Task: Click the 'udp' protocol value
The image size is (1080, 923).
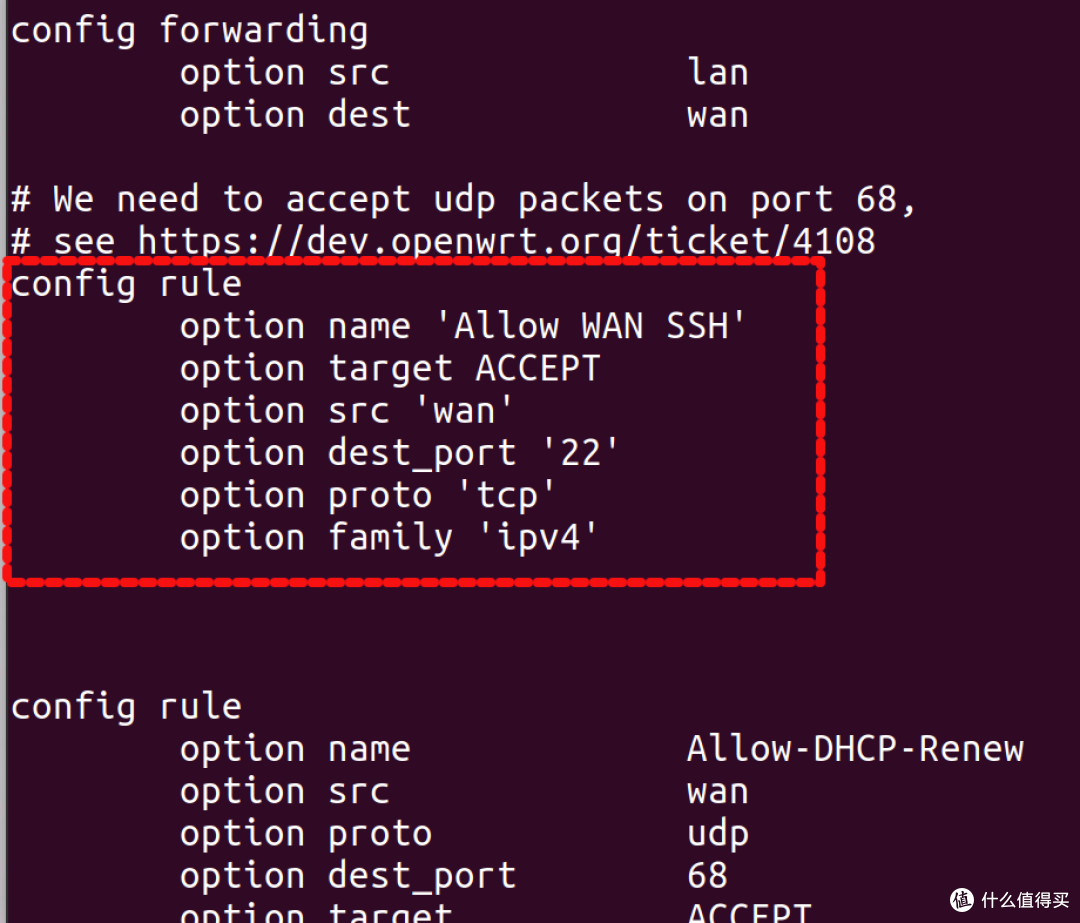Action: pos(717,834)
